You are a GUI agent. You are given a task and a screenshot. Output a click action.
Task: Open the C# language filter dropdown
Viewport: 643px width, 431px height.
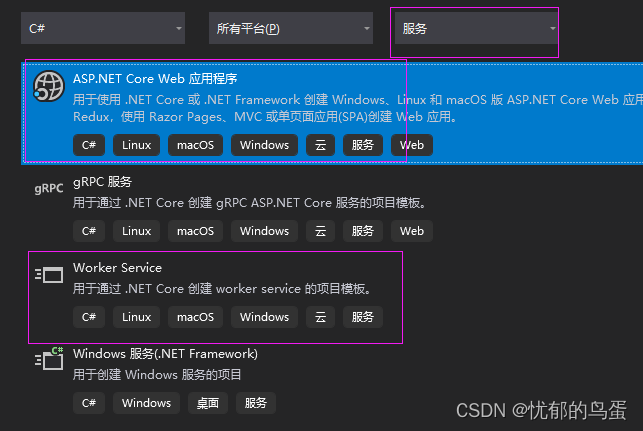click(103, 28)
